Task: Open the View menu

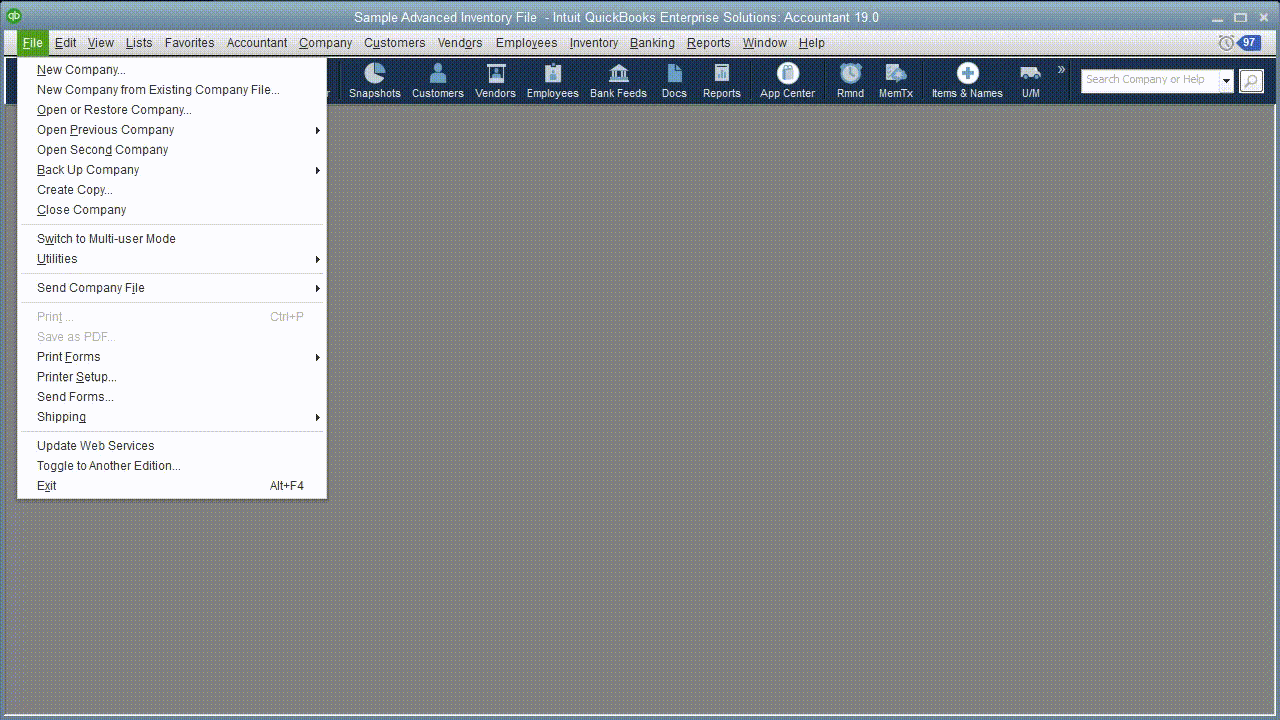Action: [100, 43]
